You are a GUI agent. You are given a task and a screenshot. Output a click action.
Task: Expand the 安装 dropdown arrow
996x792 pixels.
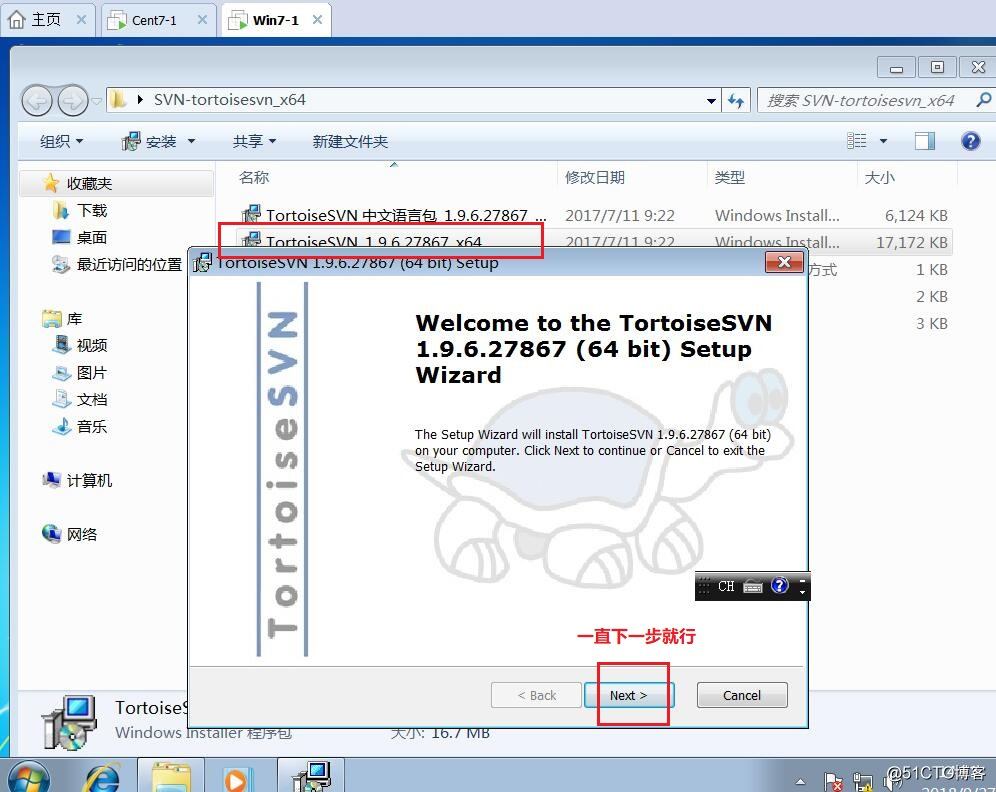(x=191, y=141)
